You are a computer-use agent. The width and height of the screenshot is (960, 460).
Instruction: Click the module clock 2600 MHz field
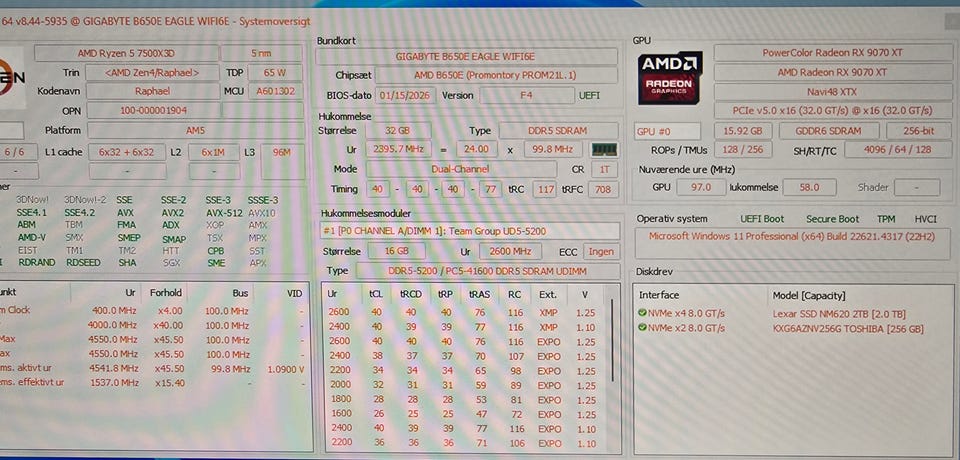coord(510,251)
